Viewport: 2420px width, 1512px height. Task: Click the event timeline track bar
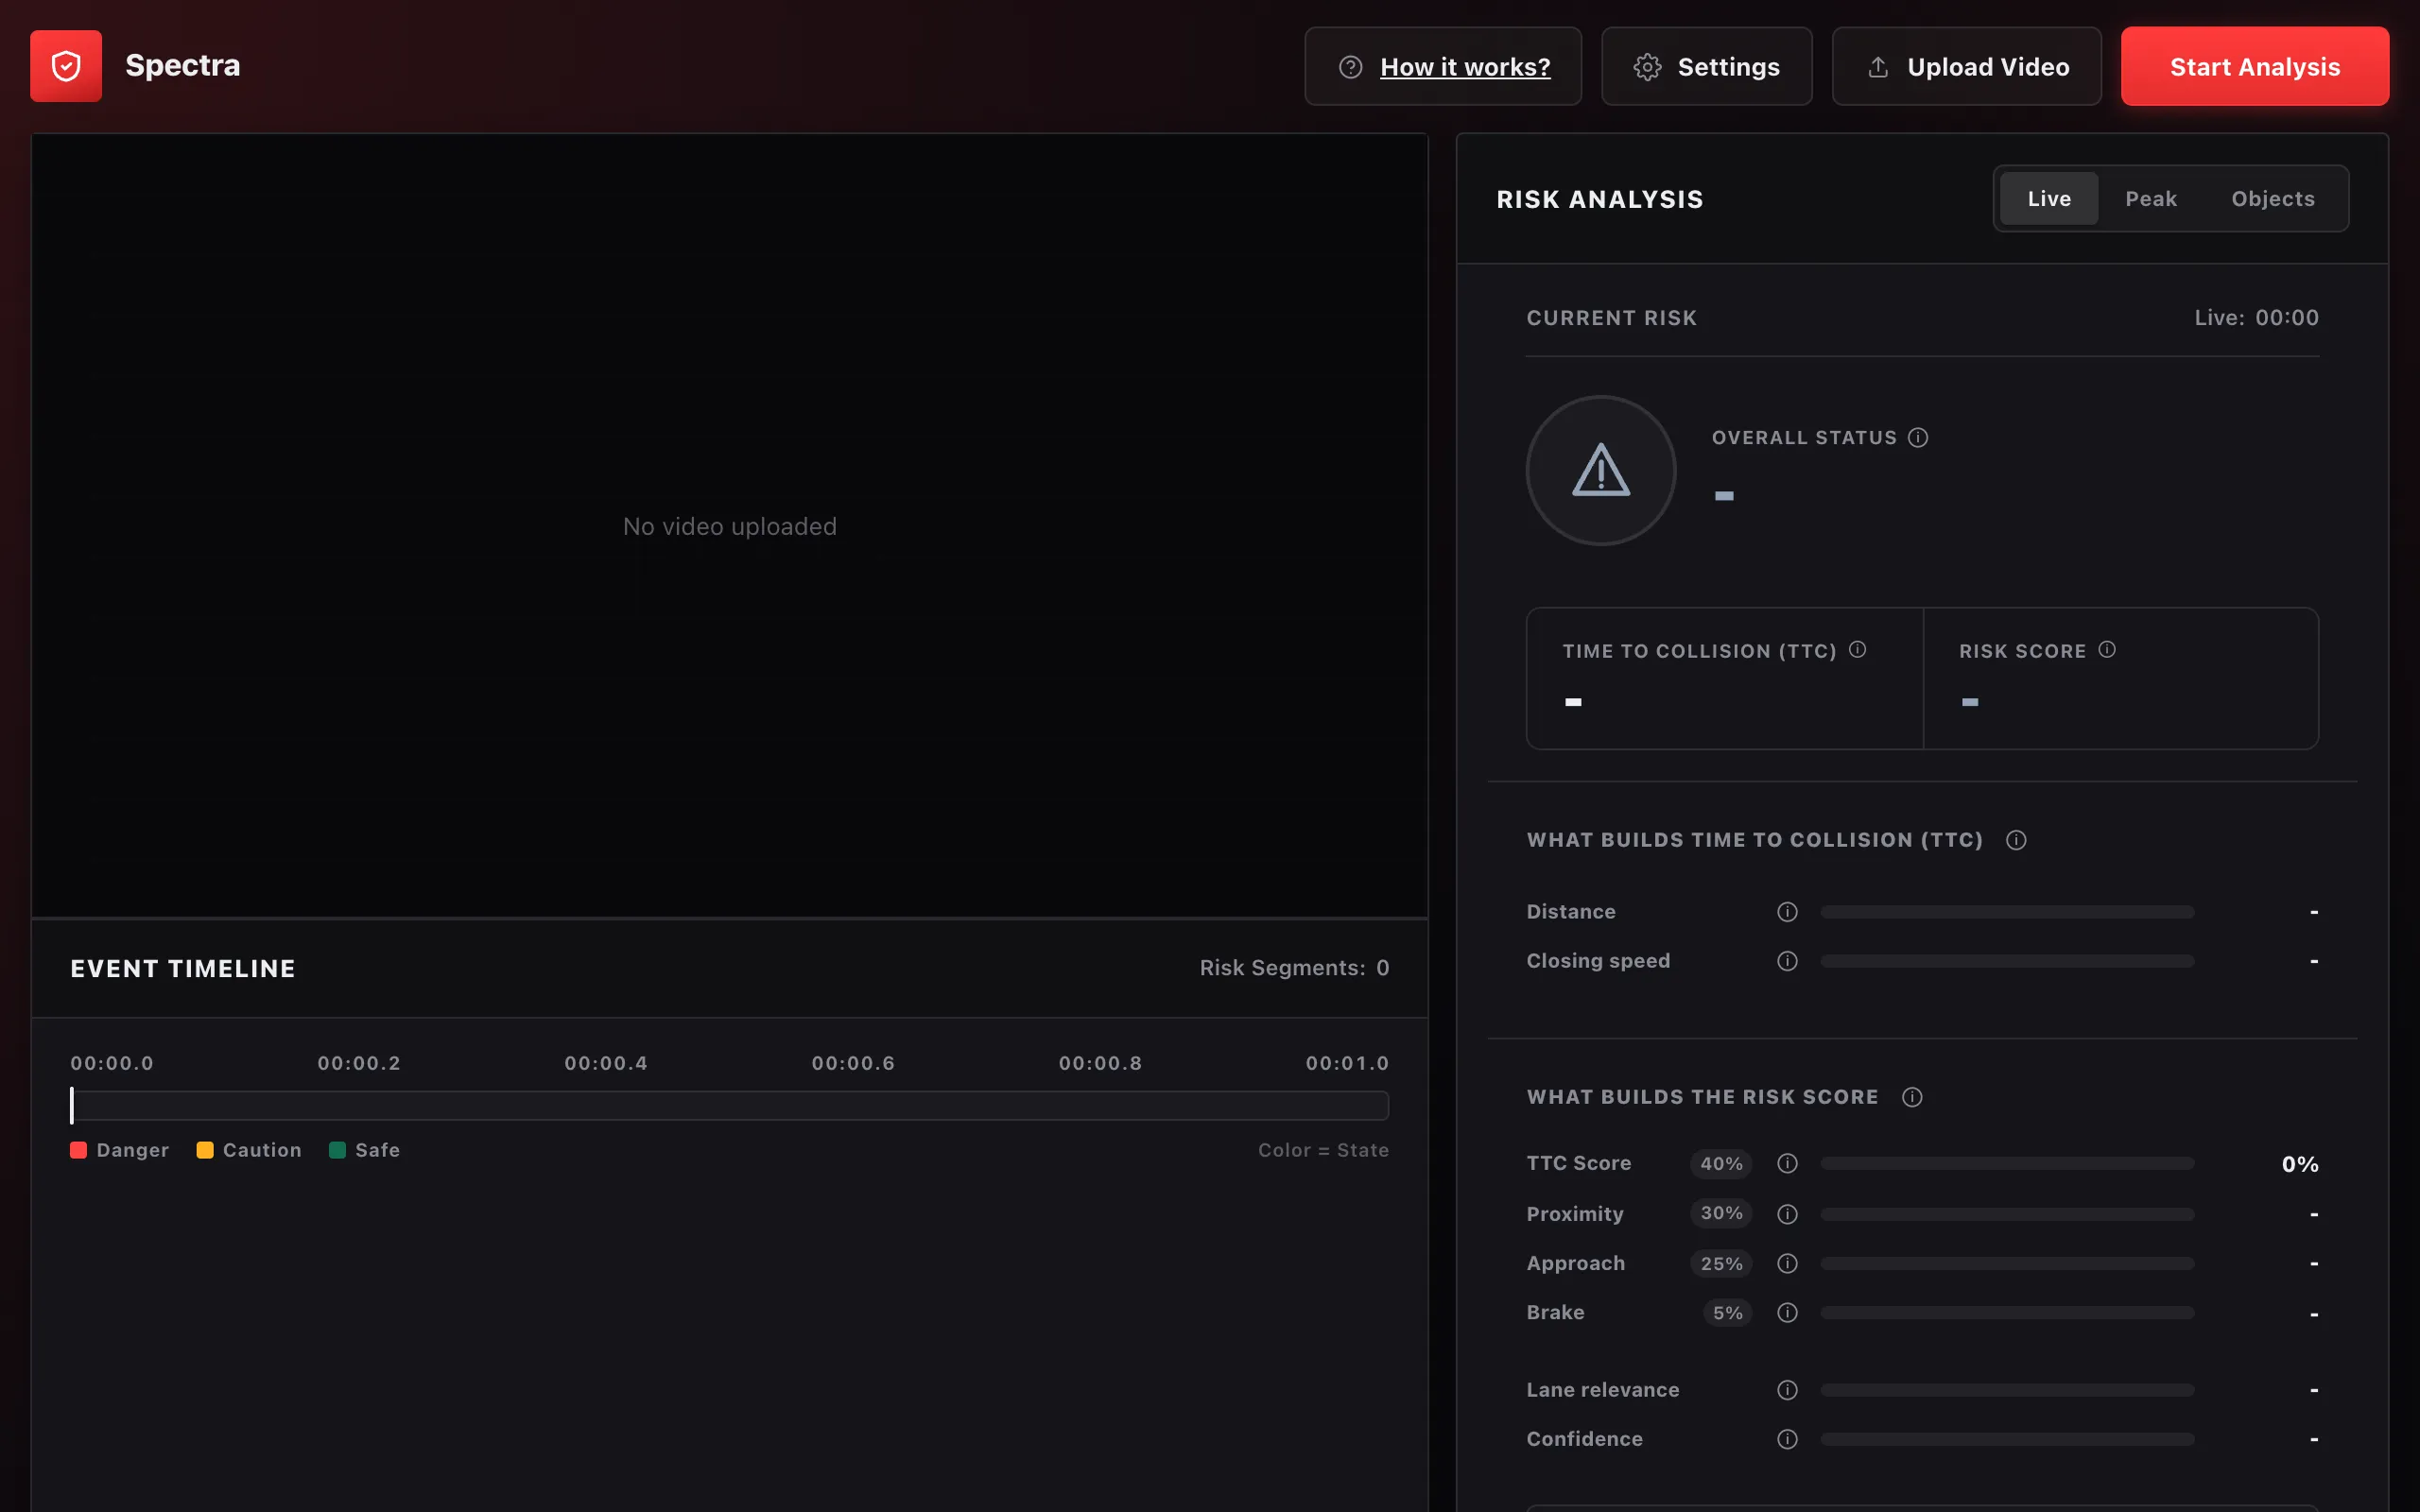(729, 1105)
